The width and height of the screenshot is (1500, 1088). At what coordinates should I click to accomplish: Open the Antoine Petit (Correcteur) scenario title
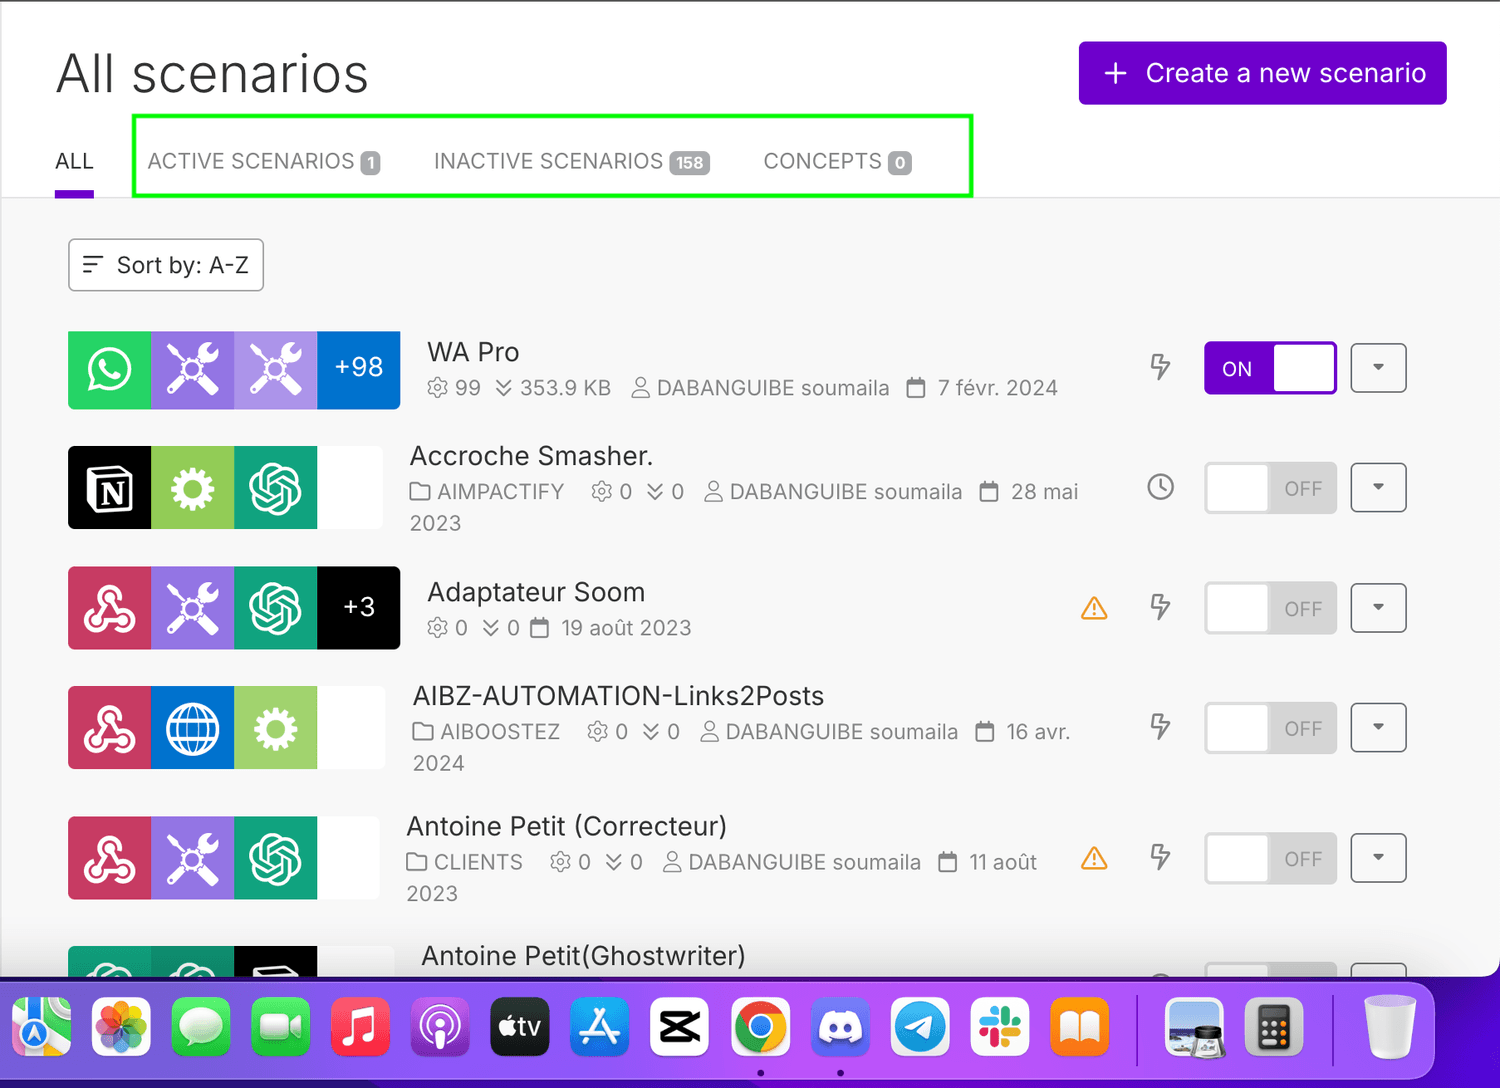[x=566, y=826]
